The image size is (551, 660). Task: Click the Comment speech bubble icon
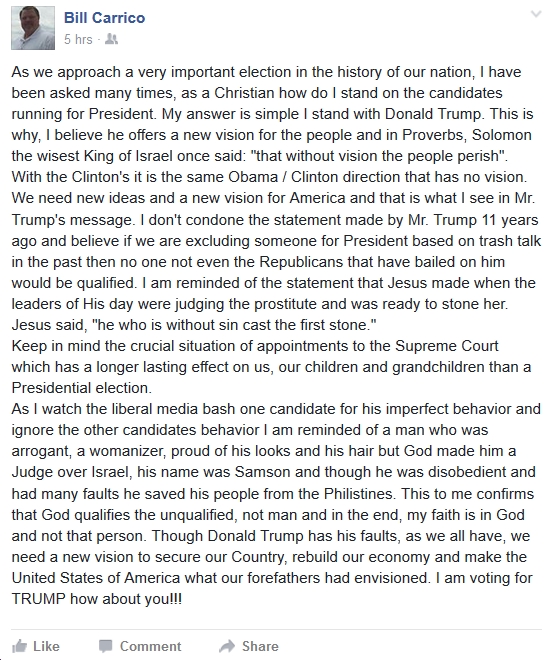[105, 646]
